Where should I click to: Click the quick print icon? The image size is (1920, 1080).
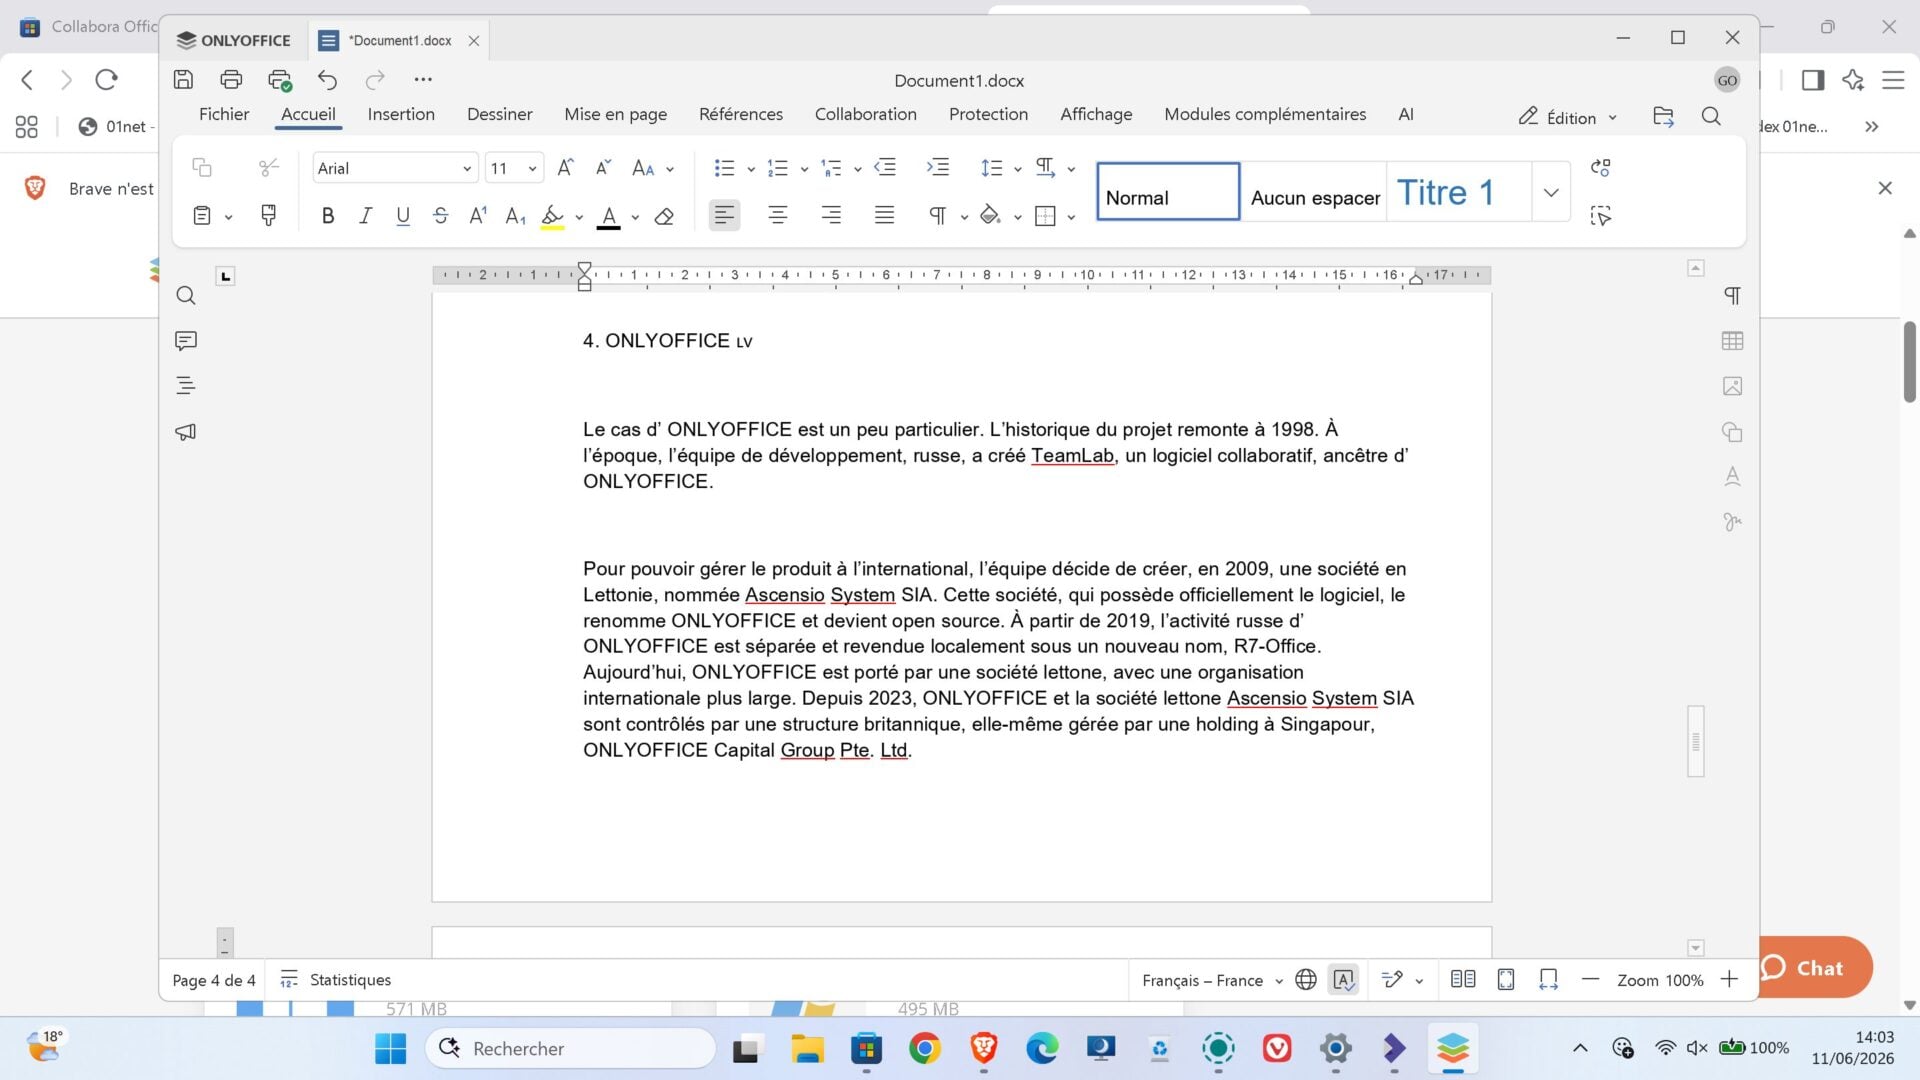pyautogui.click(x=280, y=79)
